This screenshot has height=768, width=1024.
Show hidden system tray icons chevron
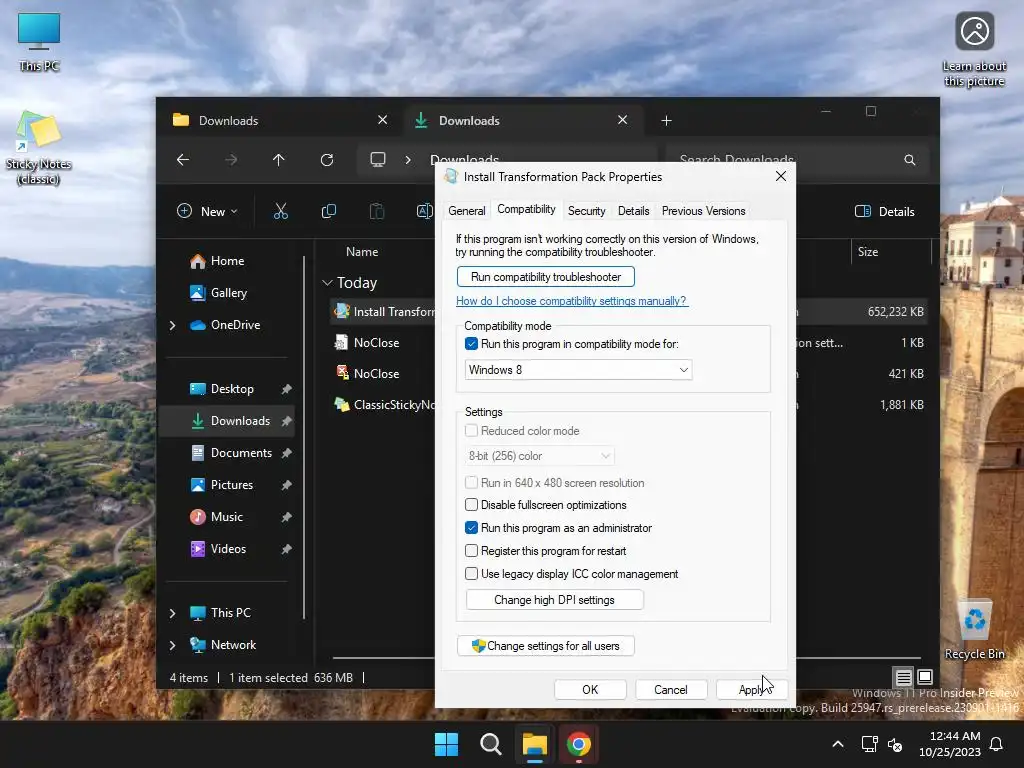(x=838, y=744)
